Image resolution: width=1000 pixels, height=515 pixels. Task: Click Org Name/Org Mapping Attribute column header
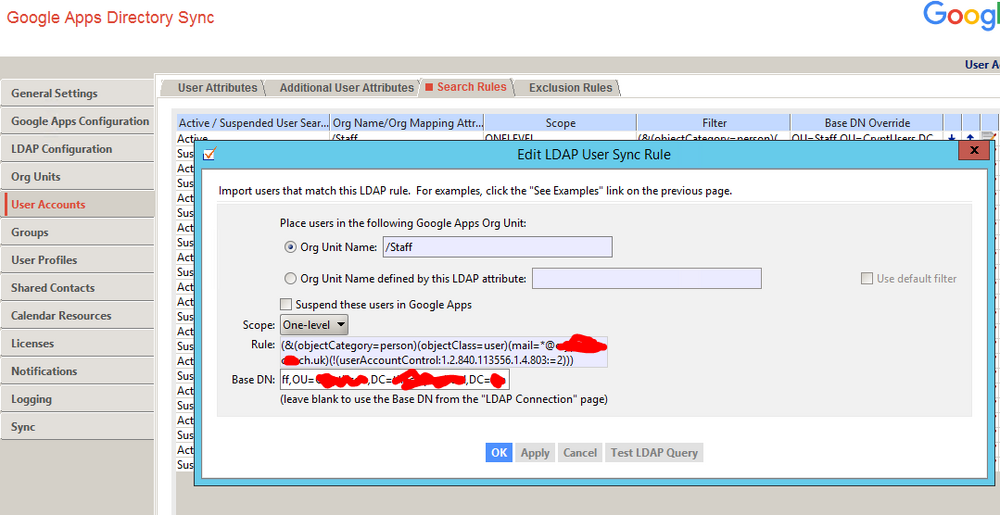(407, 123)
